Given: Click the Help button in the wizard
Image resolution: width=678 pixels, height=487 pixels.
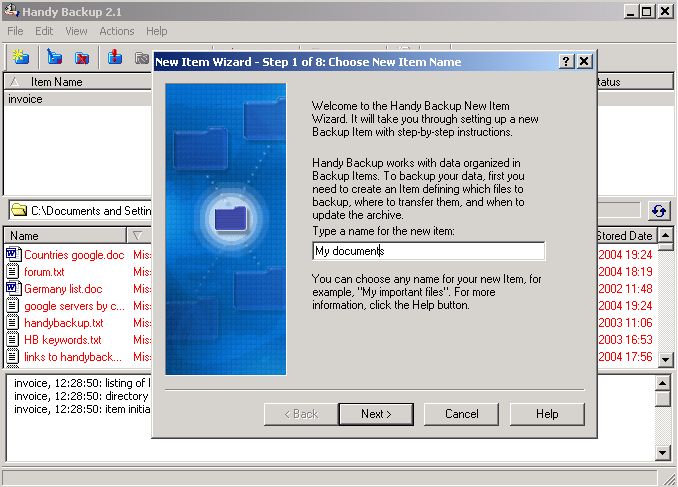Looking at the screenshot, I should [547, 414].
